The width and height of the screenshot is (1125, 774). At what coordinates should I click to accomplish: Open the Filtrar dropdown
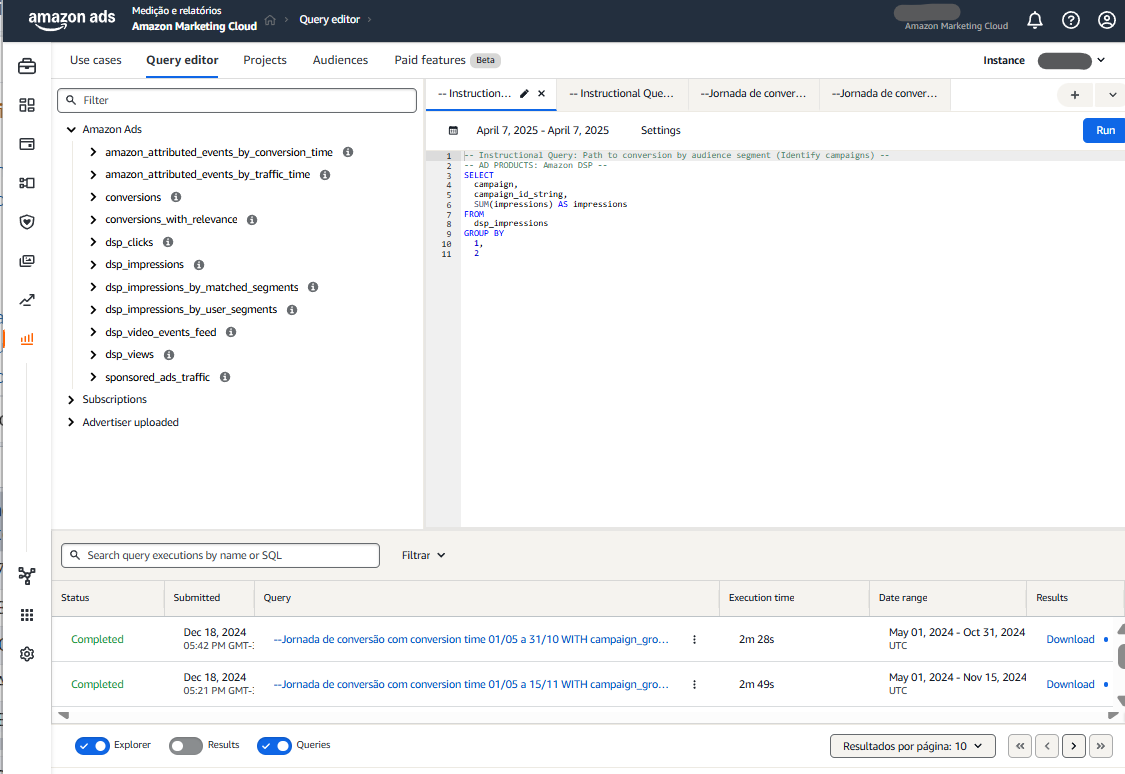coord(423,555)
